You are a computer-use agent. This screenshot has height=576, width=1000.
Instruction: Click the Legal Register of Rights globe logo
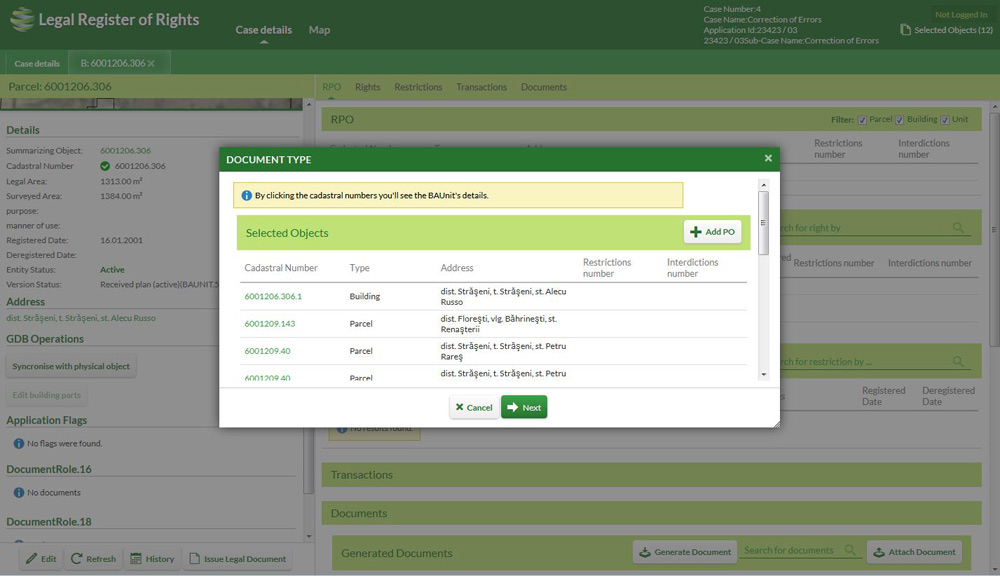(x=22, y=19)
